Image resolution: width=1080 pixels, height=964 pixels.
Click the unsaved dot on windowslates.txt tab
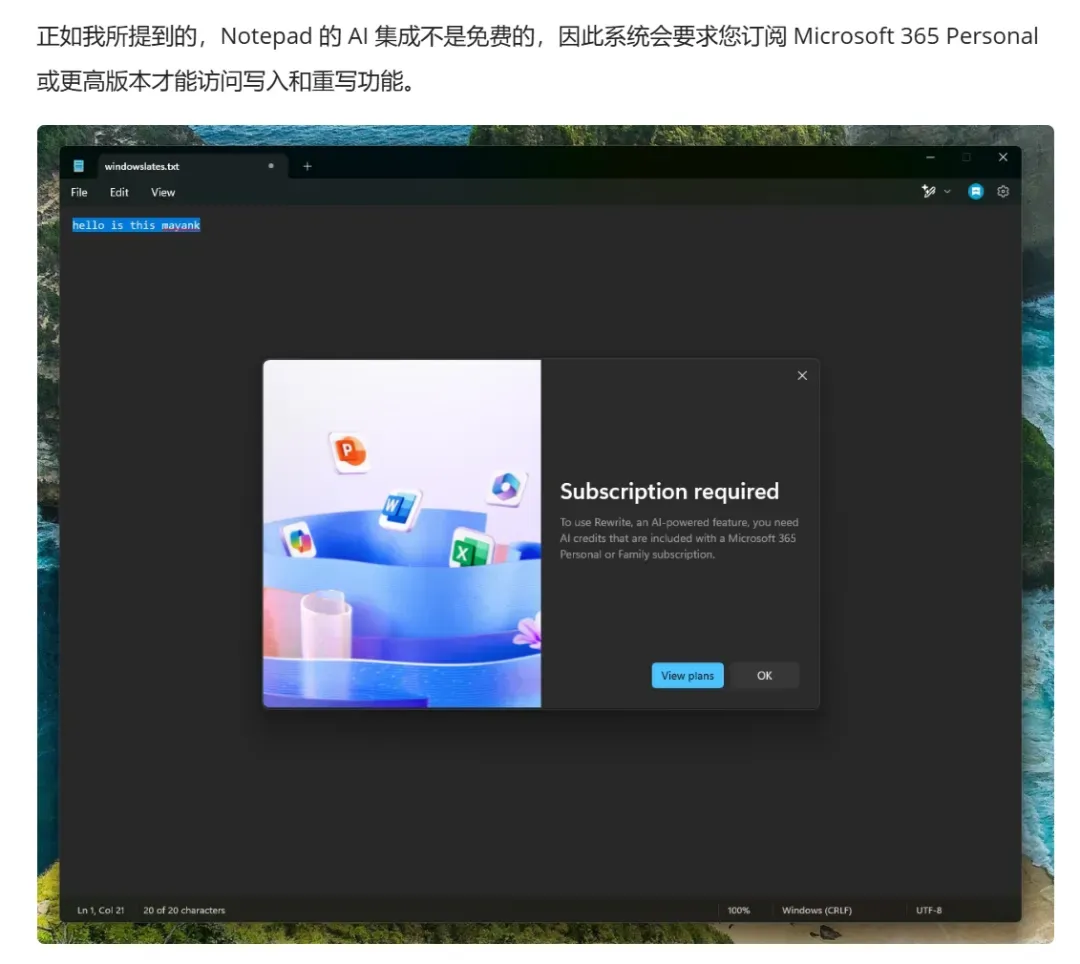coord(271,166)
